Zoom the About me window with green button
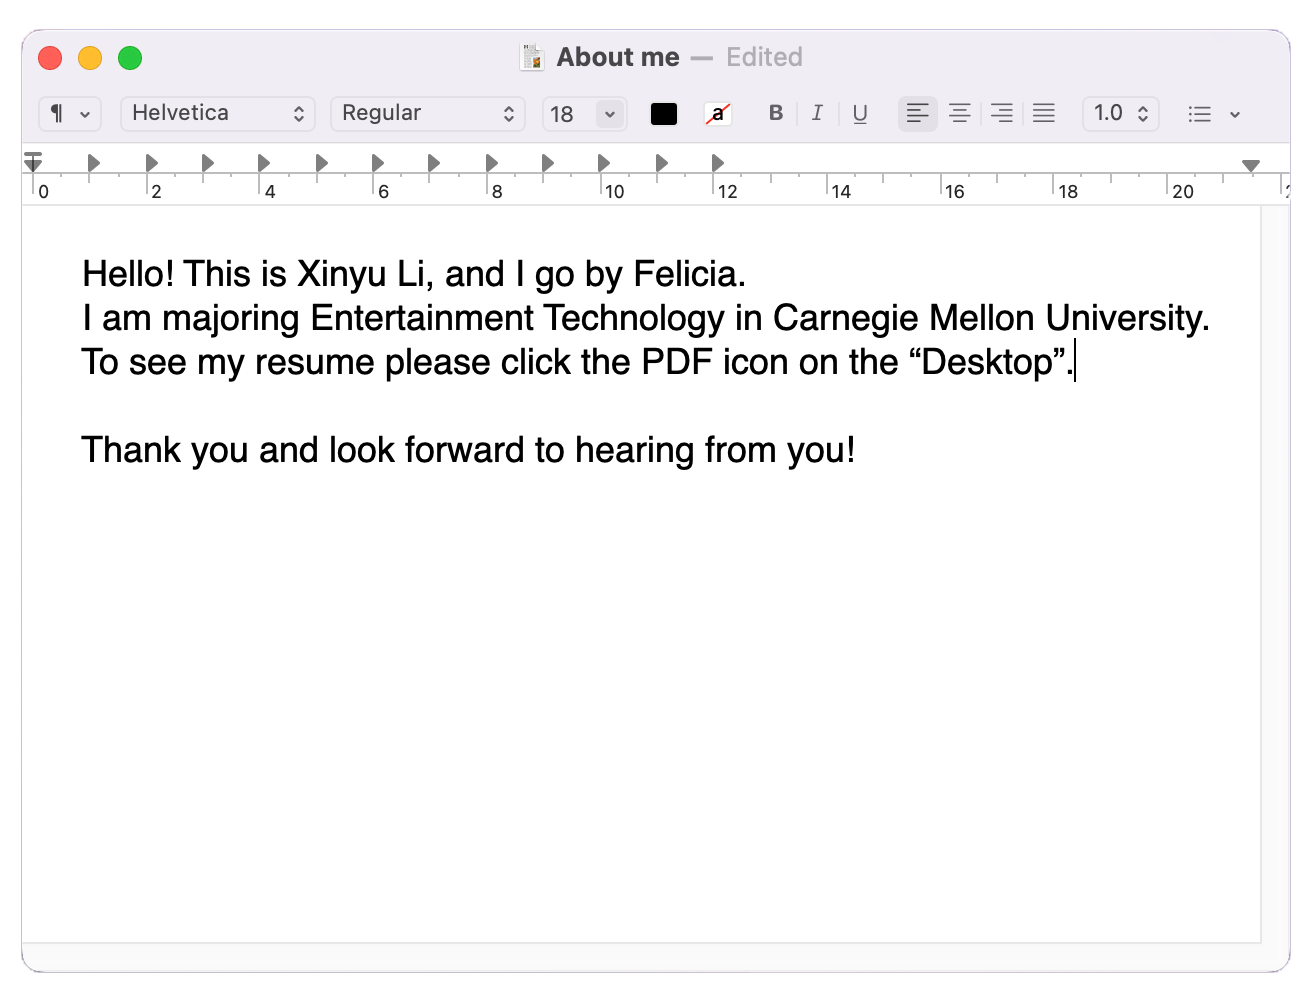This screenshot has height=998, width=1310. [130, 58]
